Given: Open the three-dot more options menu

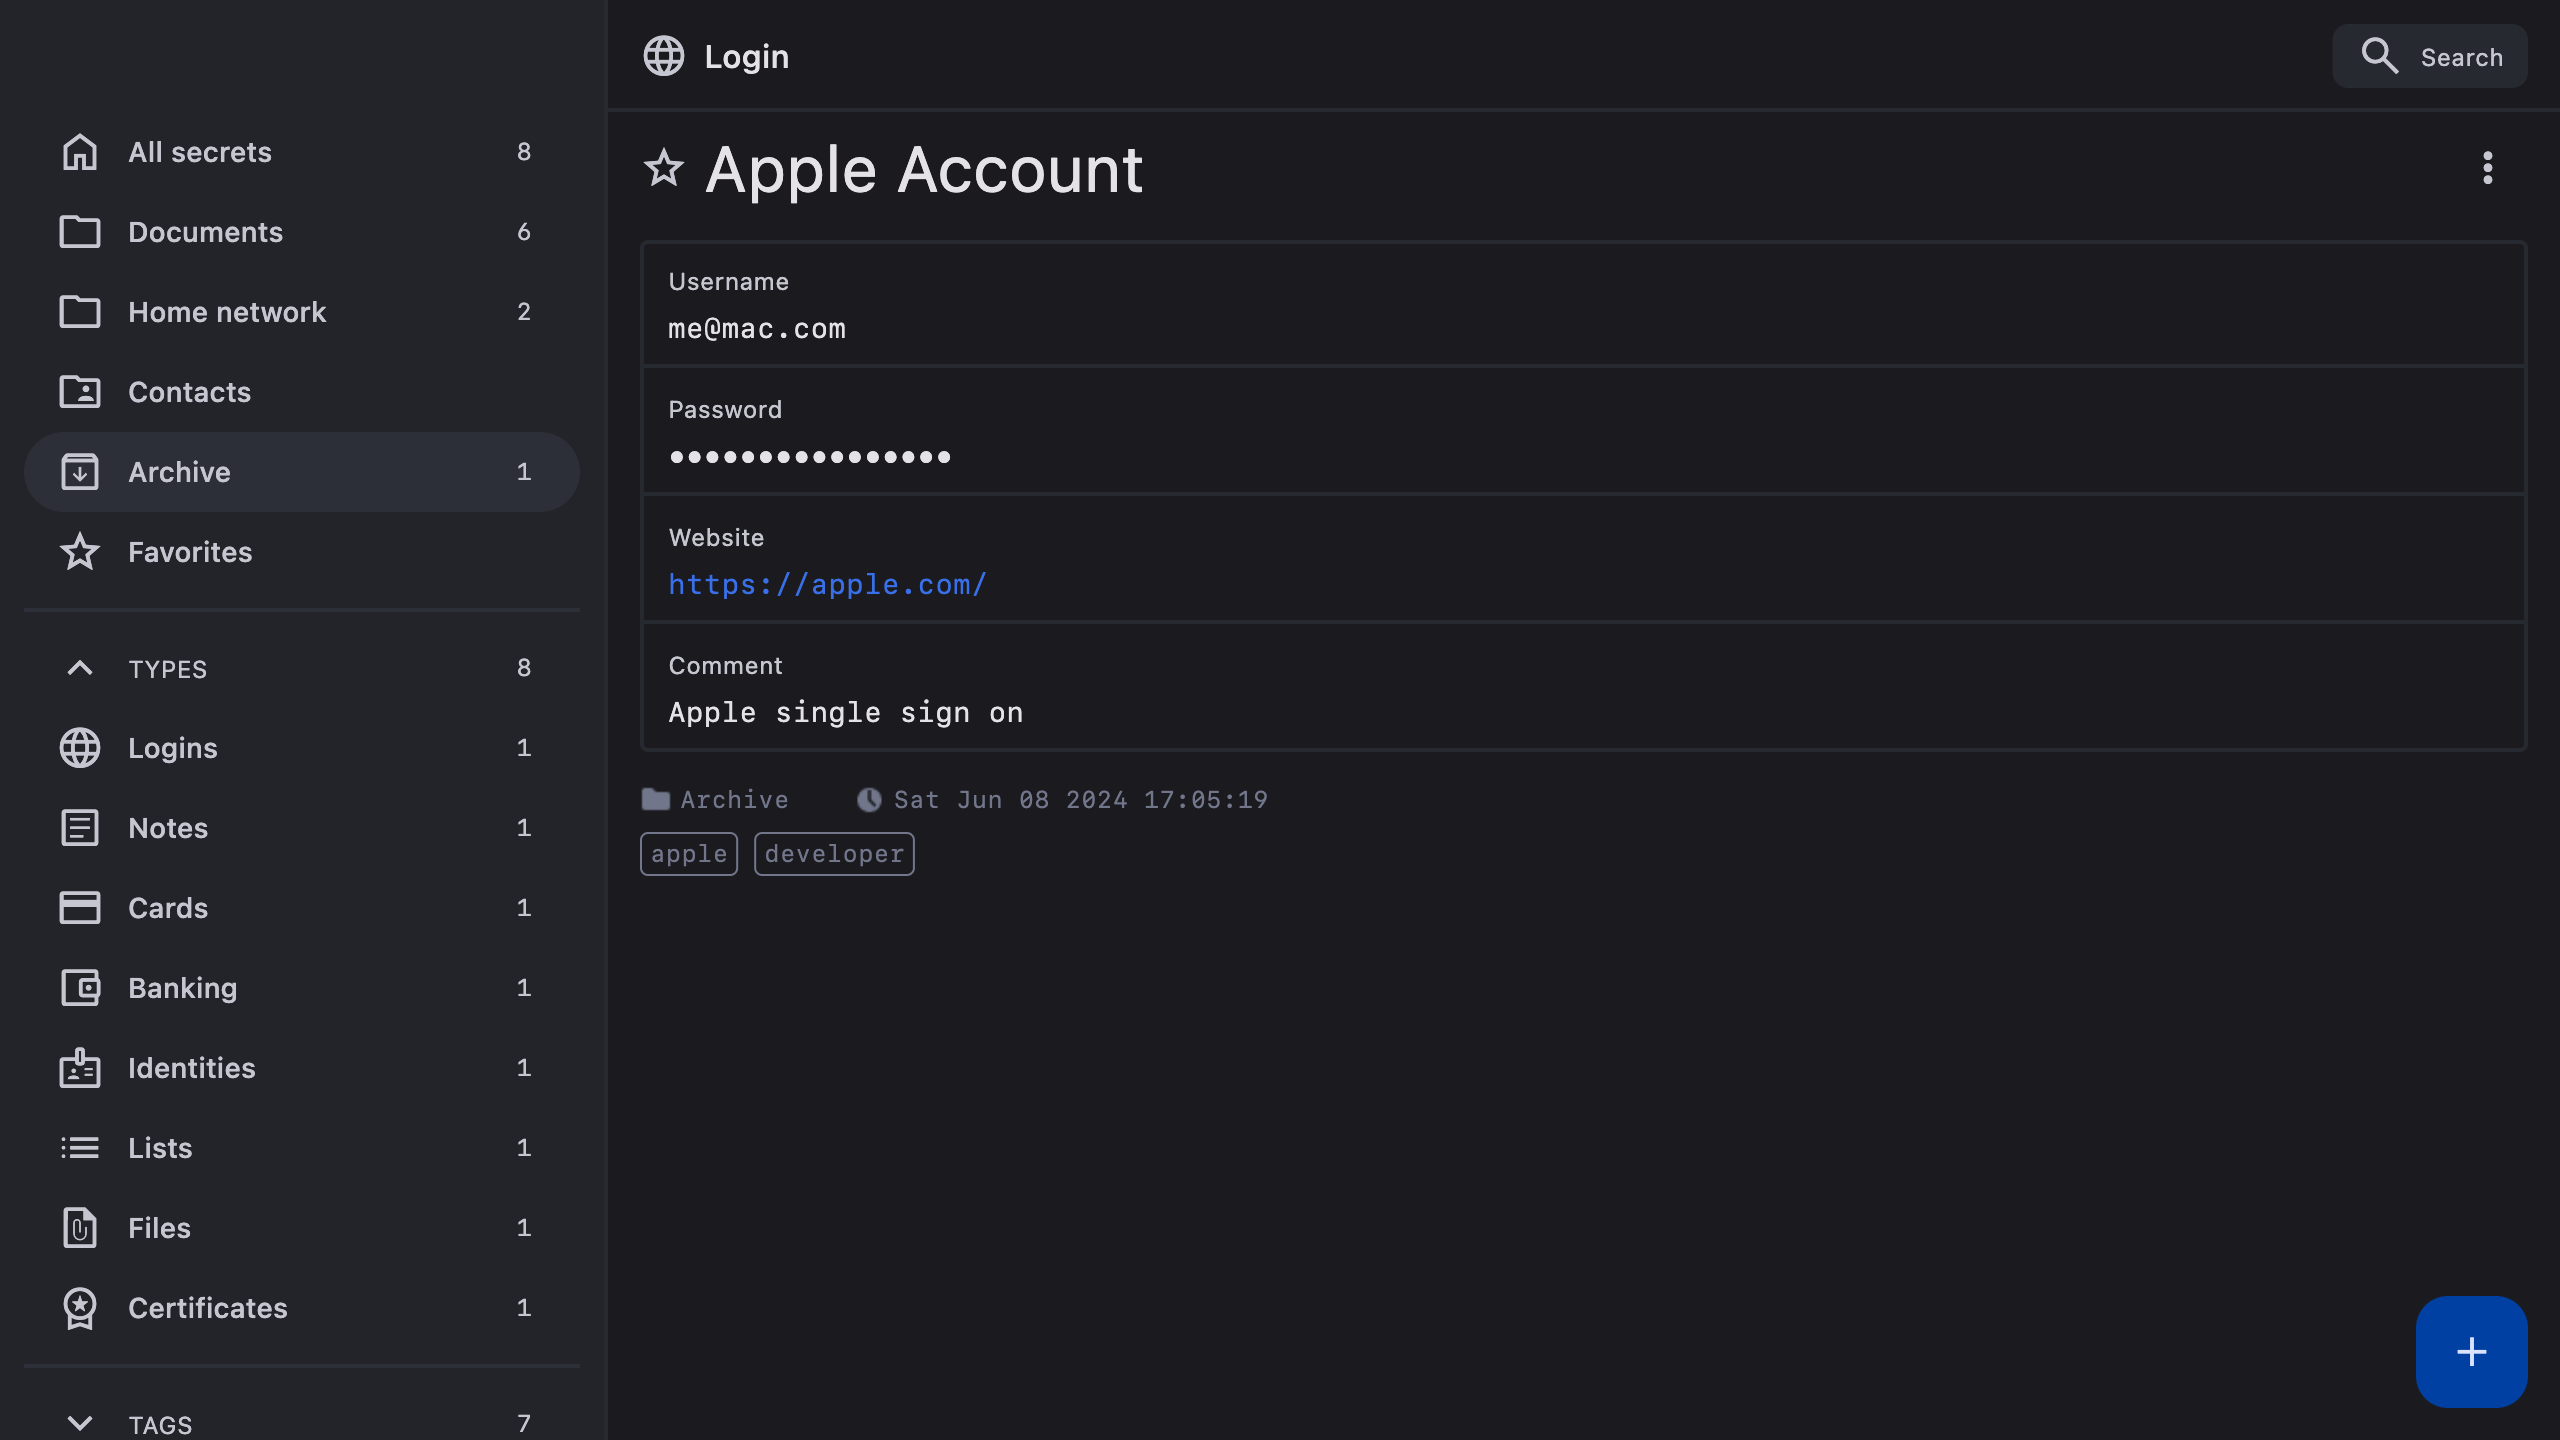Looking at the screenshot, I should [2487, 168].
